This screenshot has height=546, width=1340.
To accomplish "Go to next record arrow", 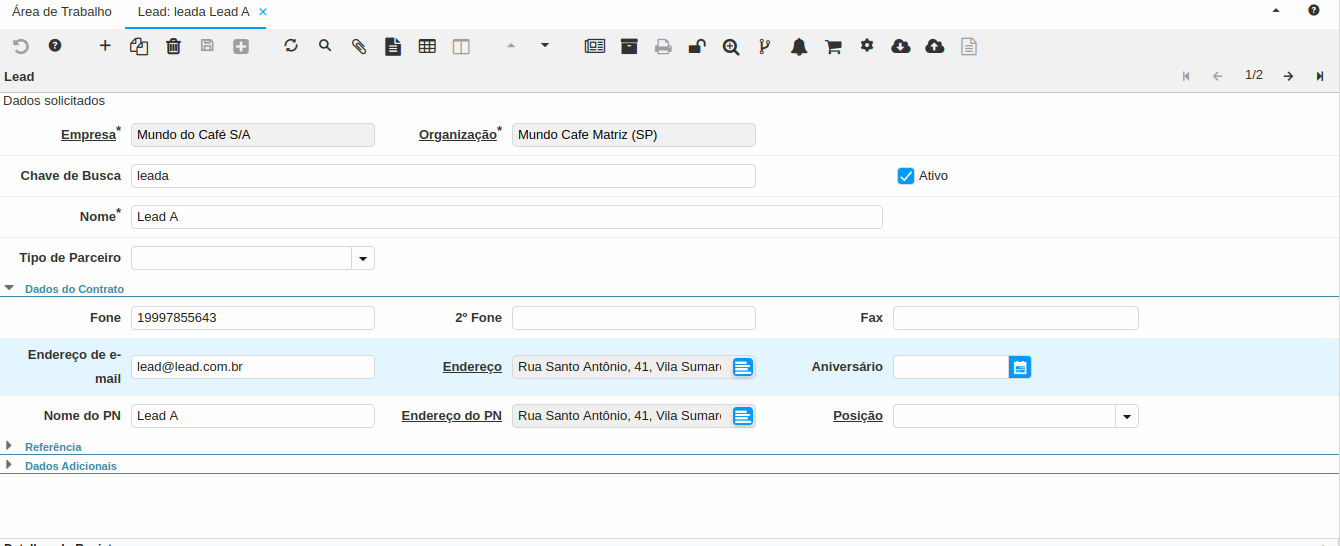I will point(1288,76).
